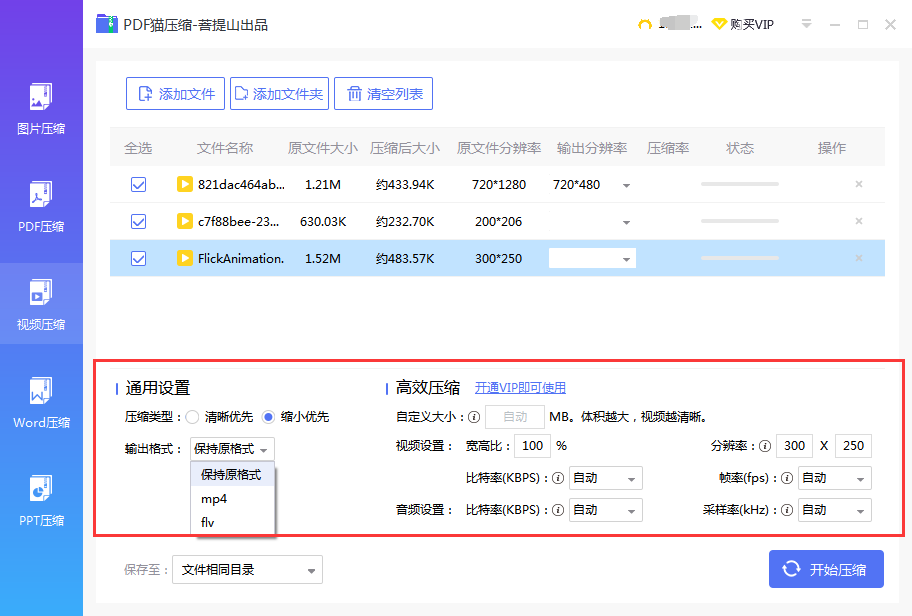Open the 采样率(kHz) dropdown

point(835,510)
